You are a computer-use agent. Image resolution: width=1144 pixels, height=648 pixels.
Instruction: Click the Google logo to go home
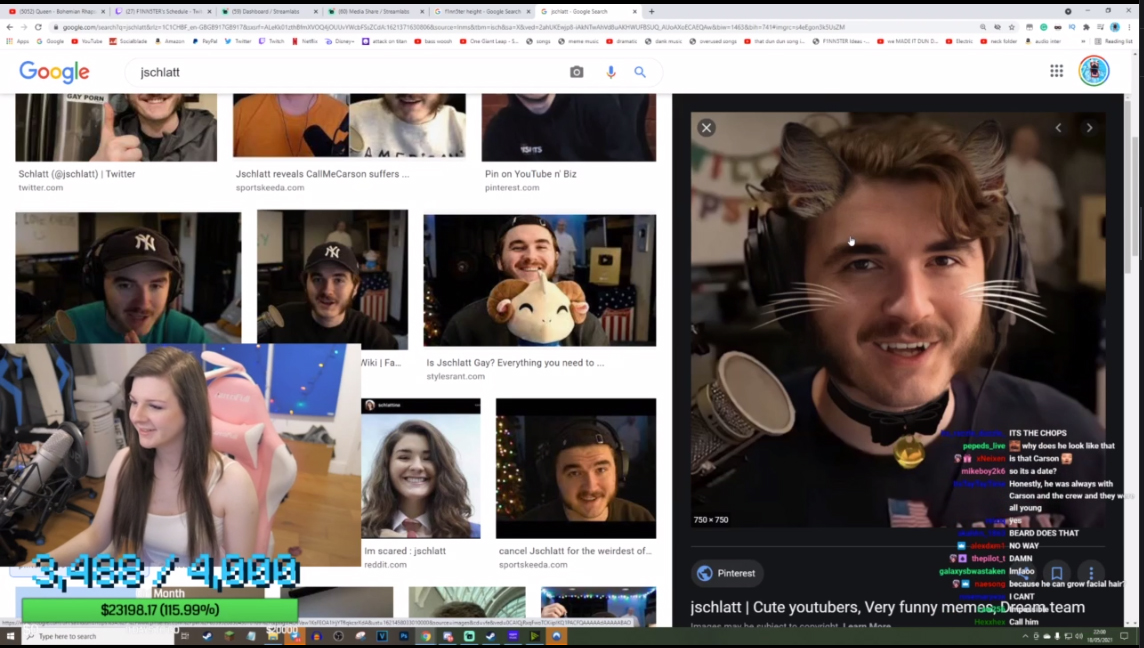pyautogui.click(x=54, y=72)
